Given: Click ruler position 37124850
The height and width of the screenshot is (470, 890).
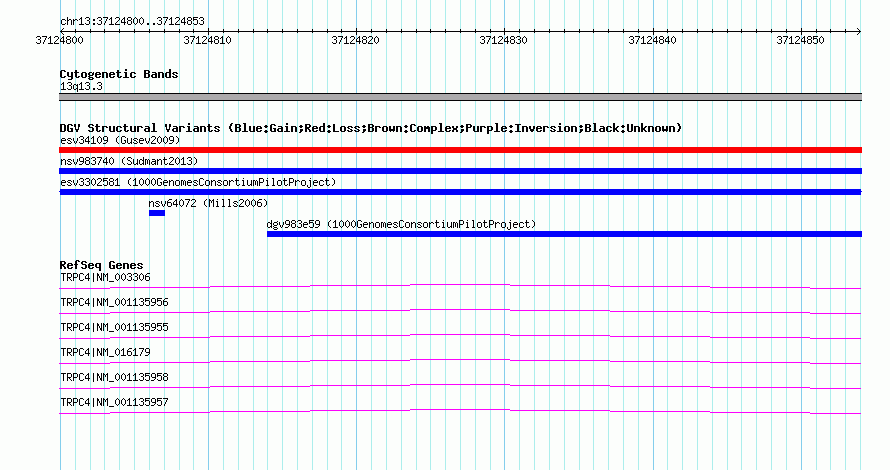Looking at the screenshot, I should (x=800, y=40).
